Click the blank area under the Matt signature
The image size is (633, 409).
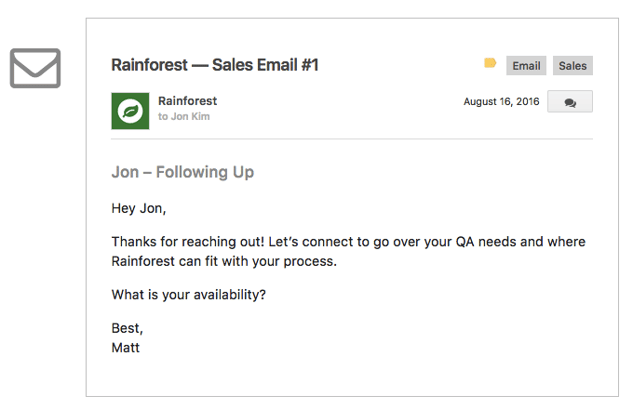352,375
